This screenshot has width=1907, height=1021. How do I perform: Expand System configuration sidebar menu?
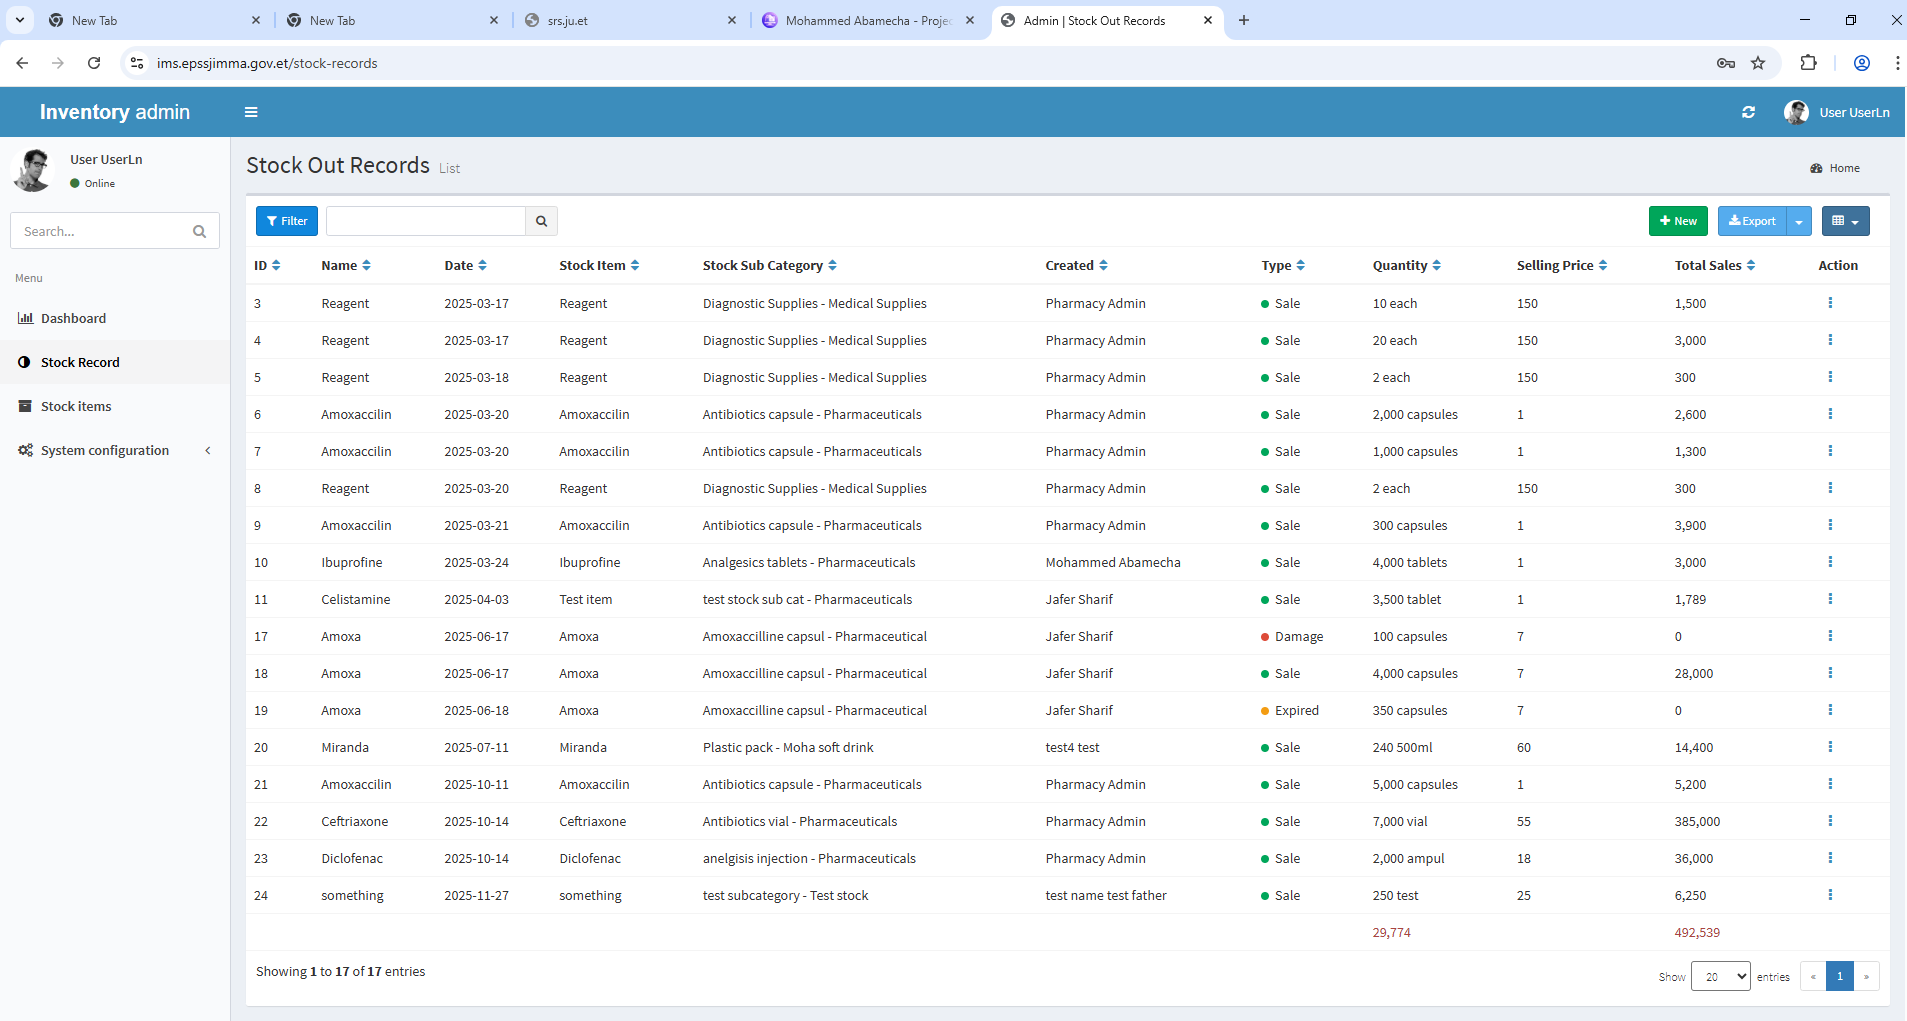point(115,450)
